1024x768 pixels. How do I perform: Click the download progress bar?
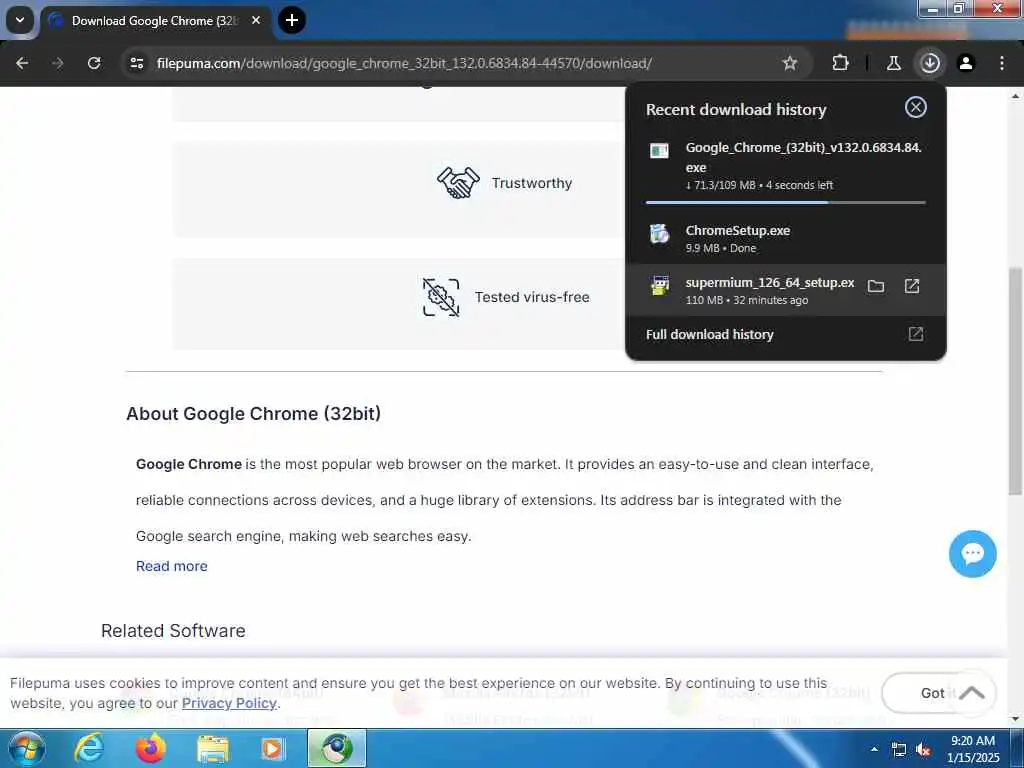click(786, 202)
